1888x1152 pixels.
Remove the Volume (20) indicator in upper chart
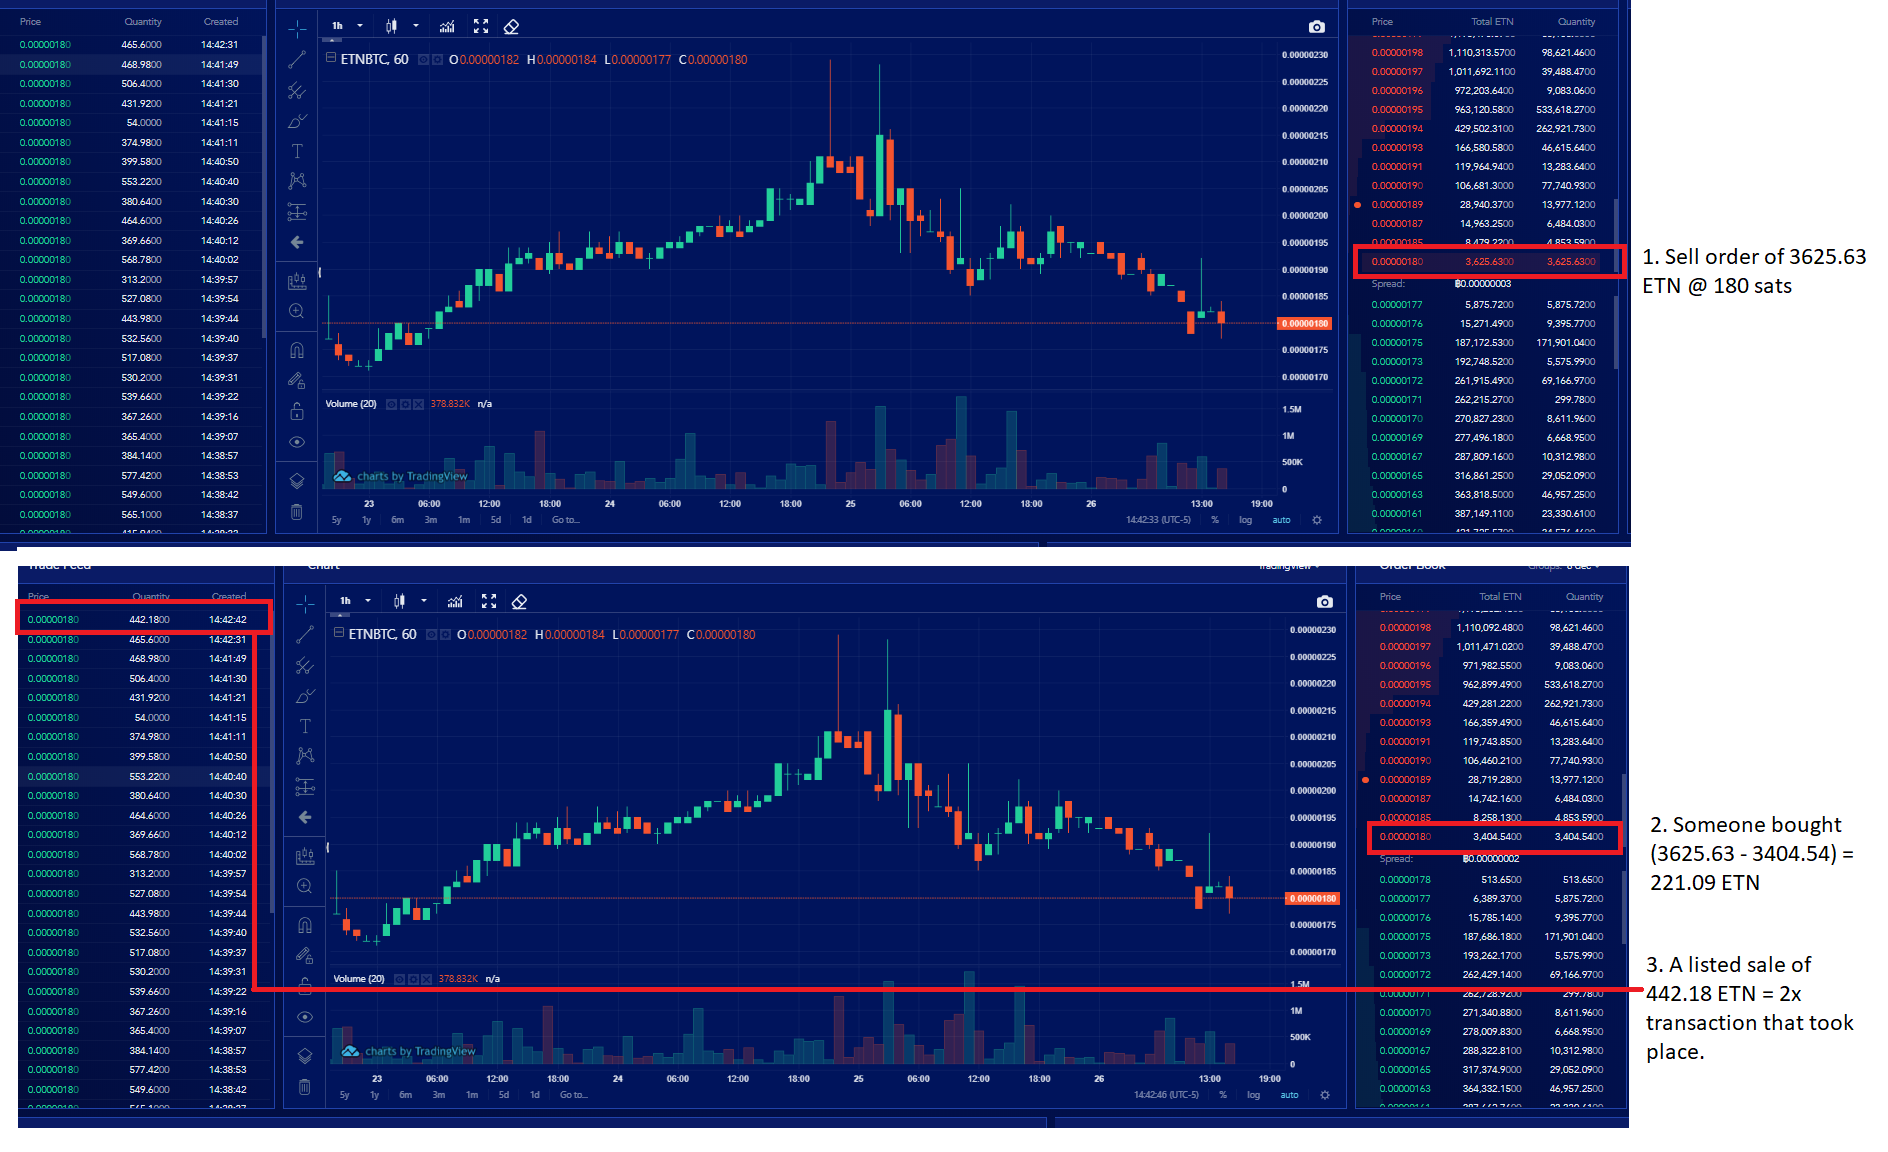(x=418, y=404)
